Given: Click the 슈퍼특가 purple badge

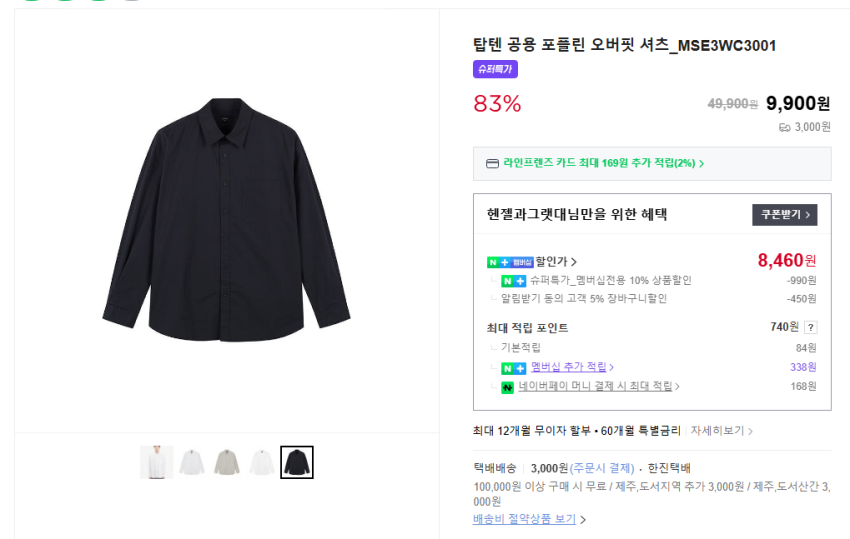Looking at the screenshot, I should click(495, 70).
